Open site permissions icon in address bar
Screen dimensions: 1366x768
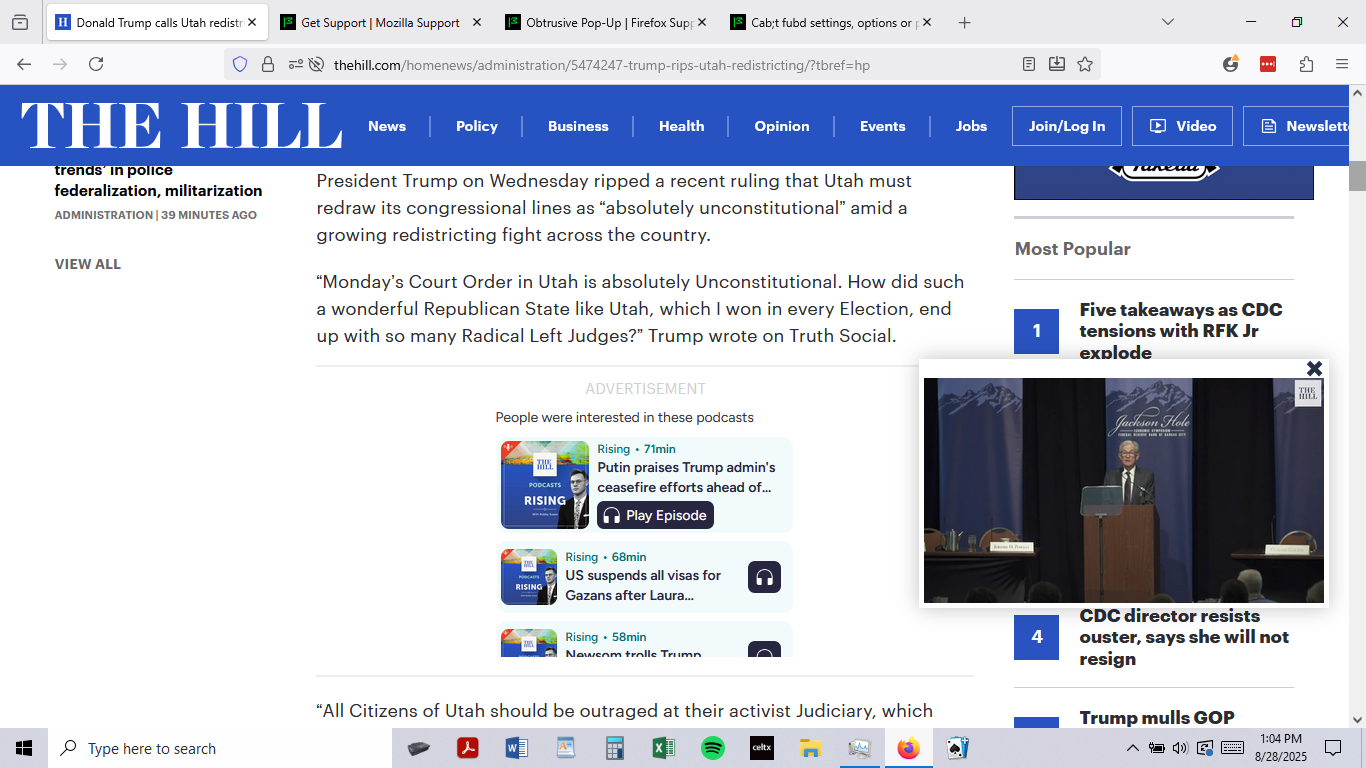click(x=295, y=64)
